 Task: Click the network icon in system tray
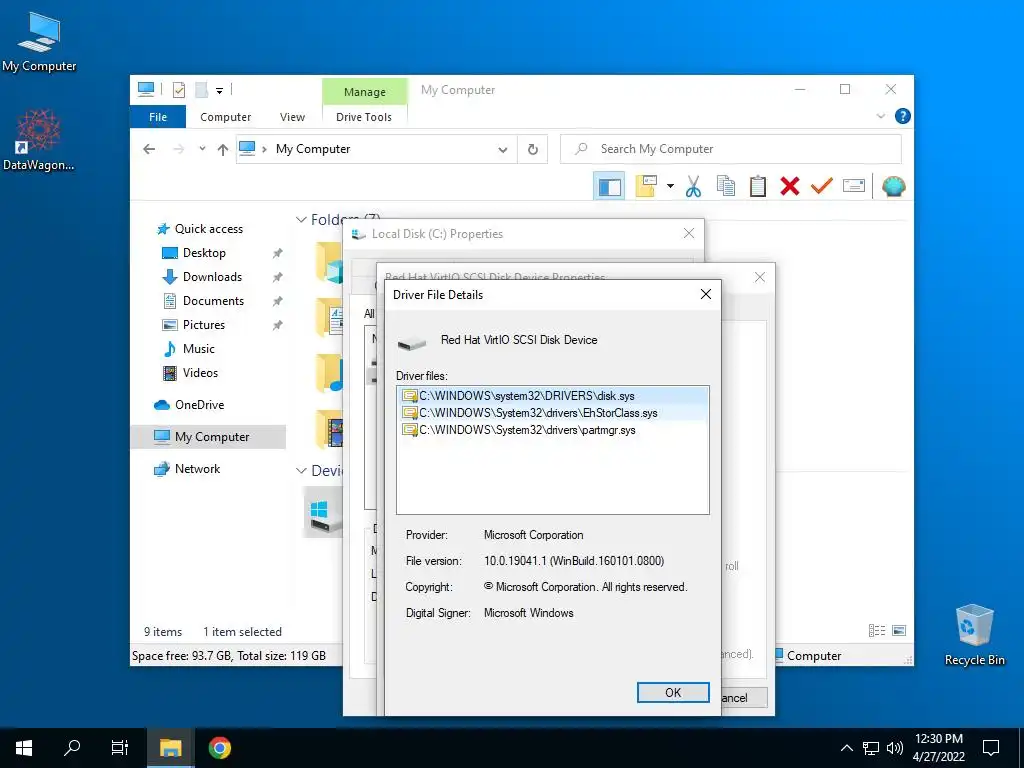871,748
